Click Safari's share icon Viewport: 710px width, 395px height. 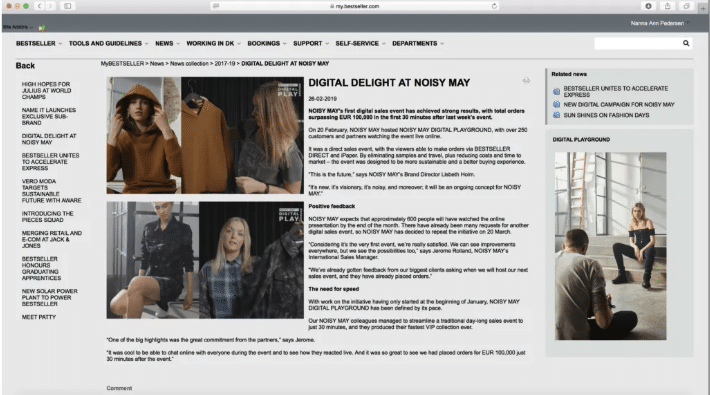coord(667,6)
